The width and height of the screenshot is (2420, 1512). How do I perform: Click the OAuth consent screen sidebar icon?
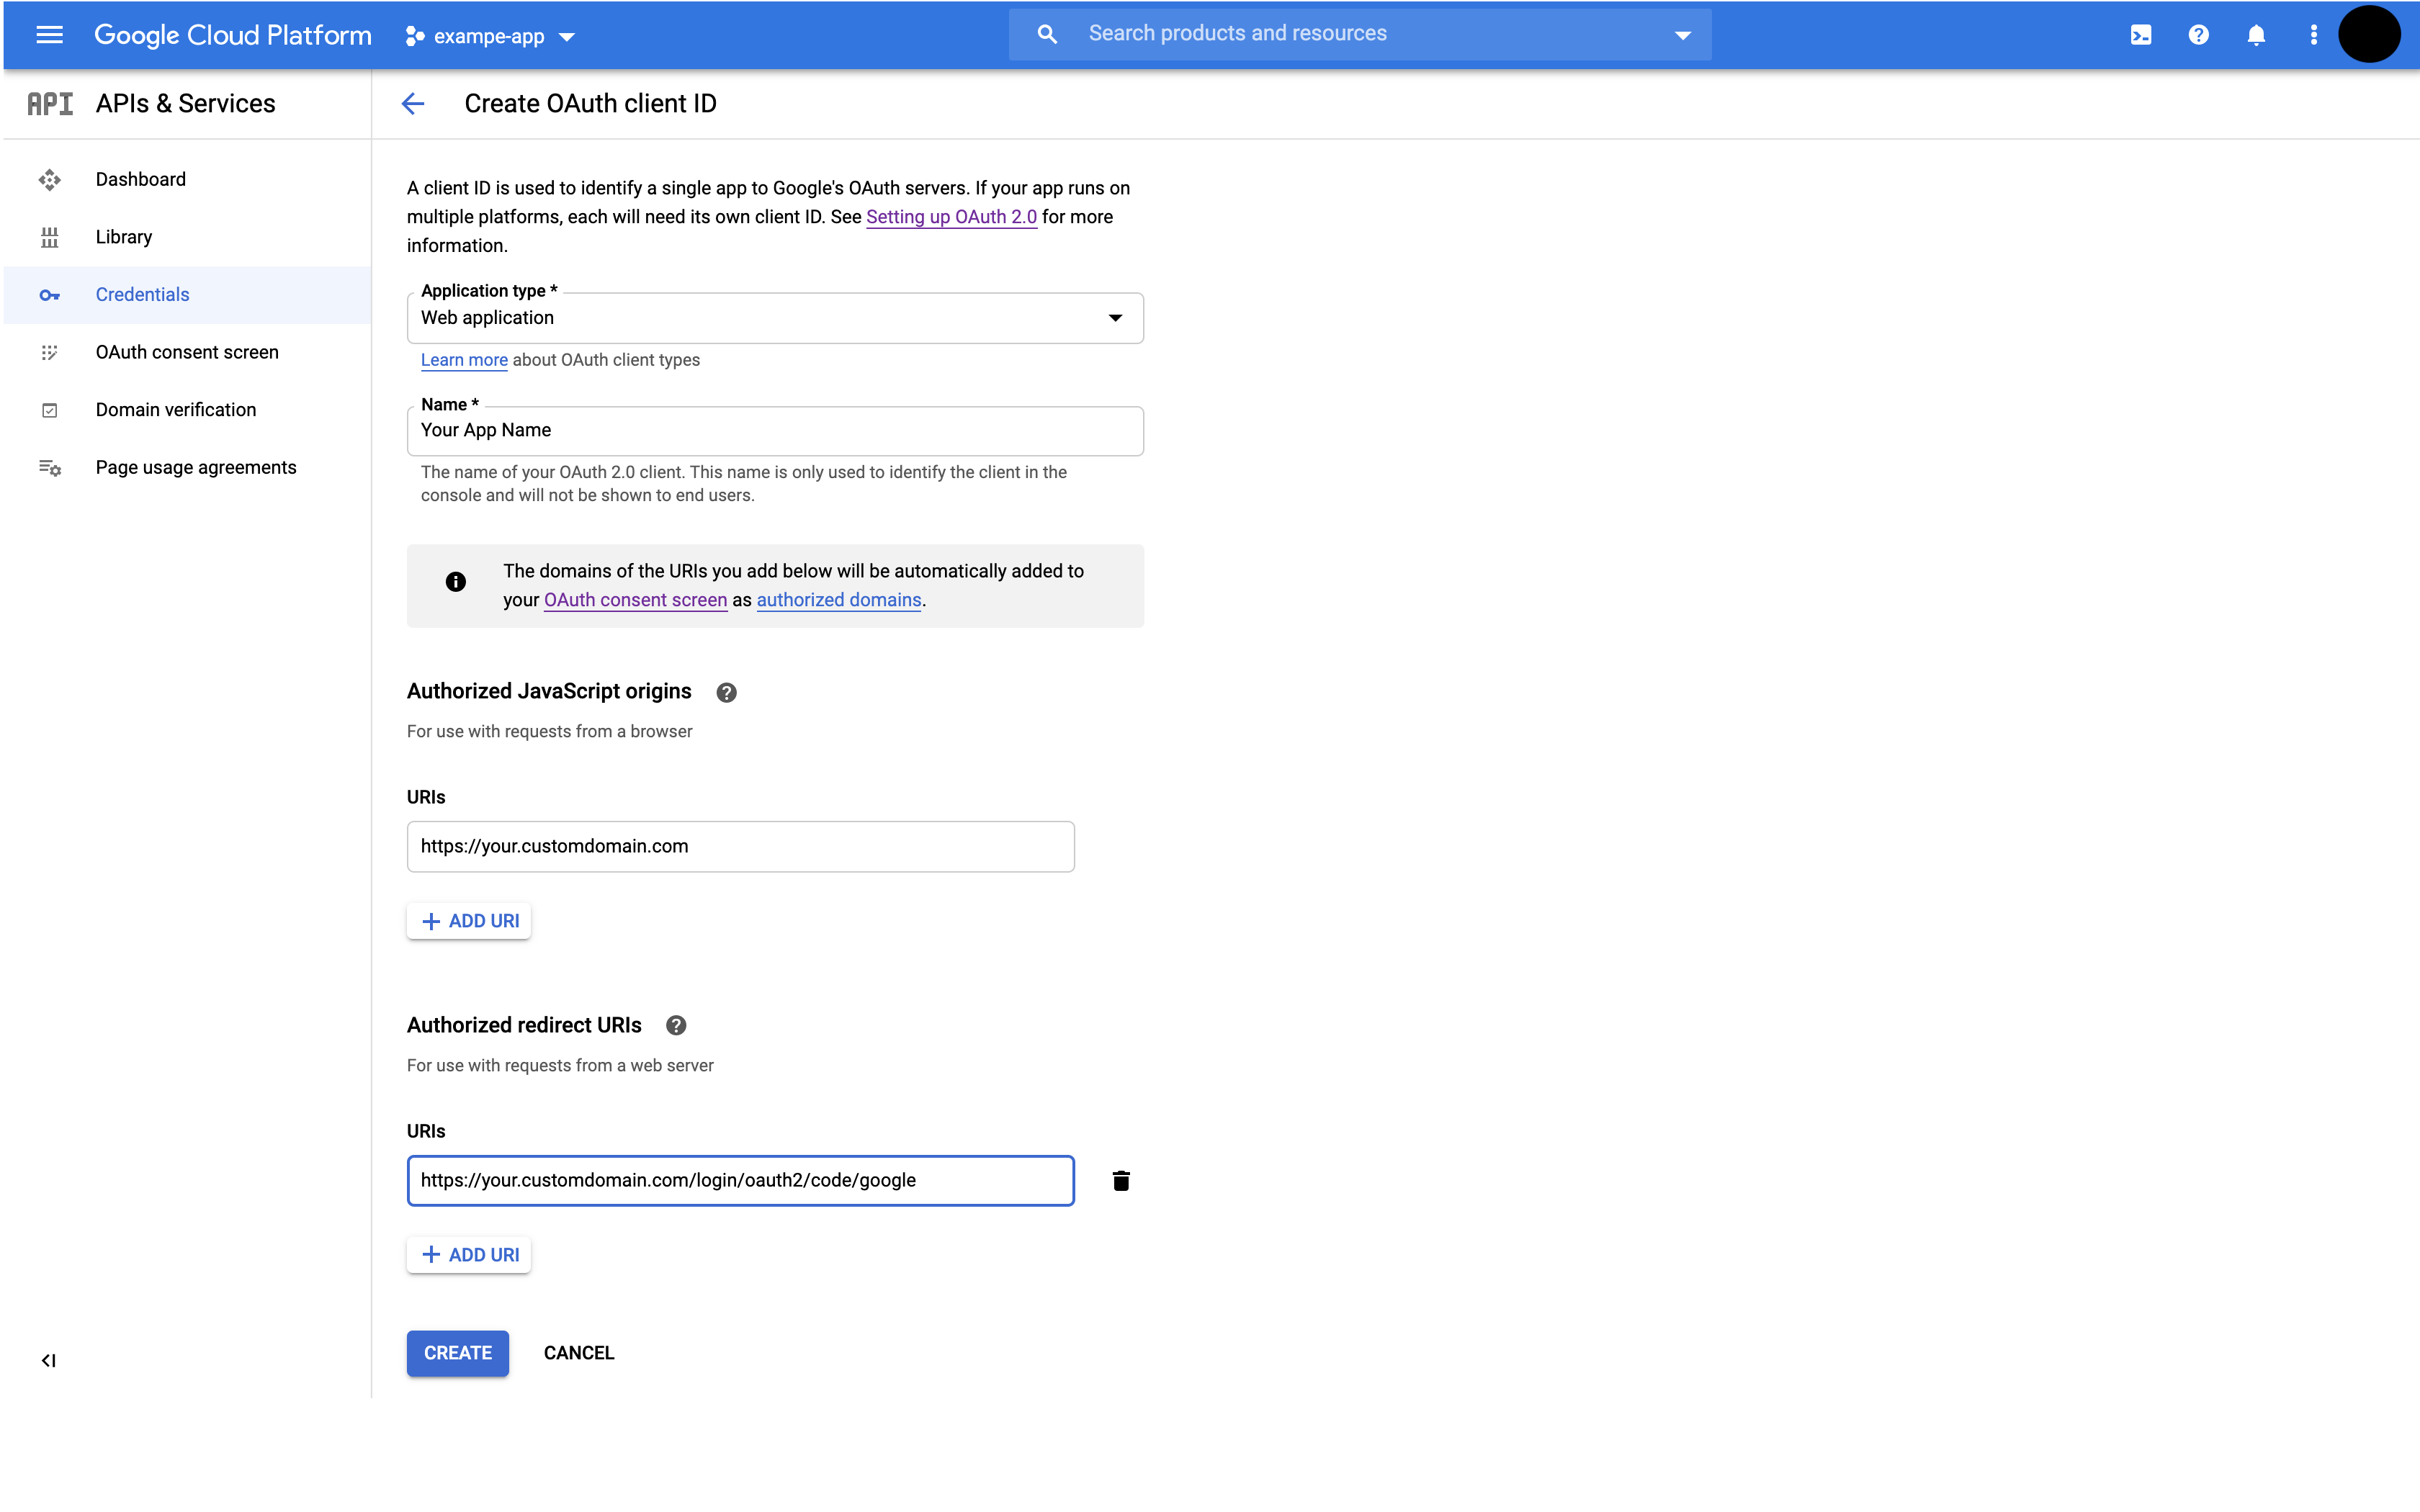point(49,352)
